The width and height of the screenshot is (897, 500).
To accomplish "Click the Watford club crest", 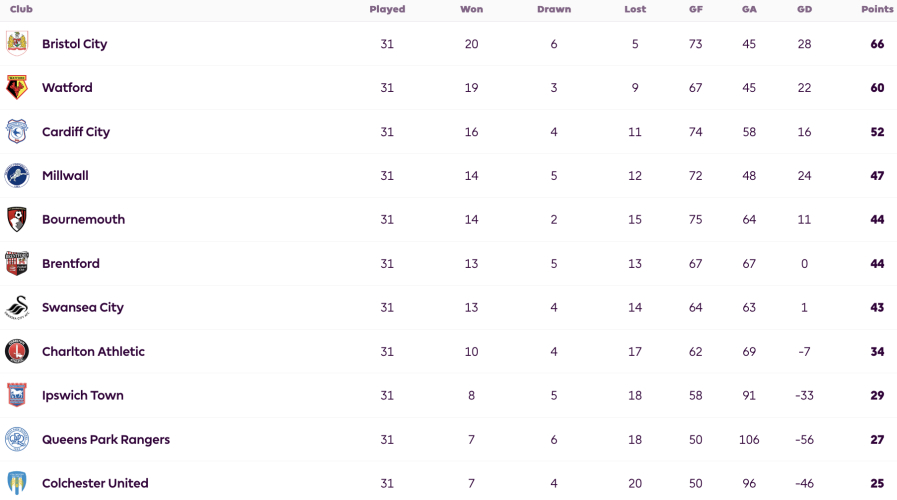I will pyautogui.click(x=17, y=88).
